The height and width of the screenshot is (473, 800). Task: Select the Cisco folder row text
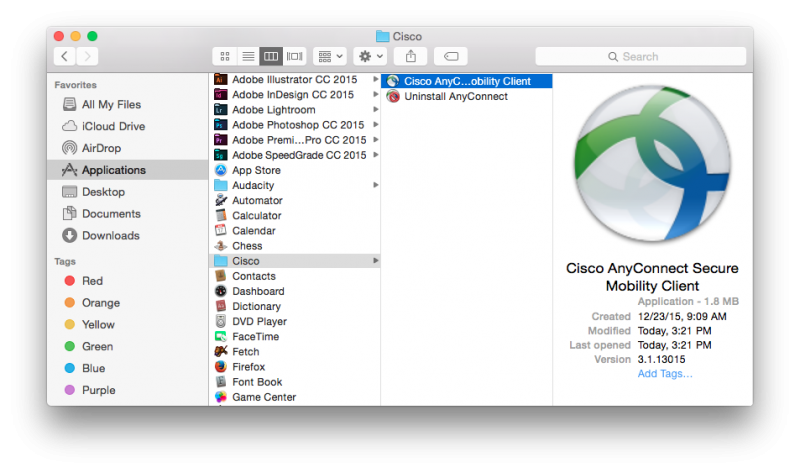(x=245, y=261)
